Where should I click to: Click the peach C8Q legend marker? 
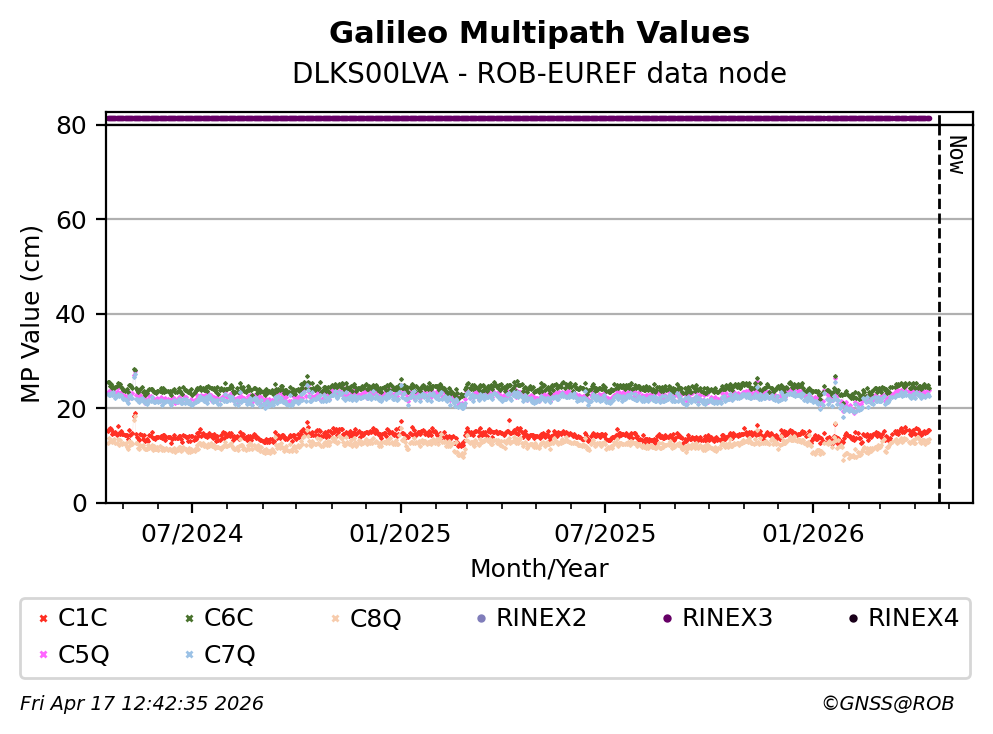334,618
